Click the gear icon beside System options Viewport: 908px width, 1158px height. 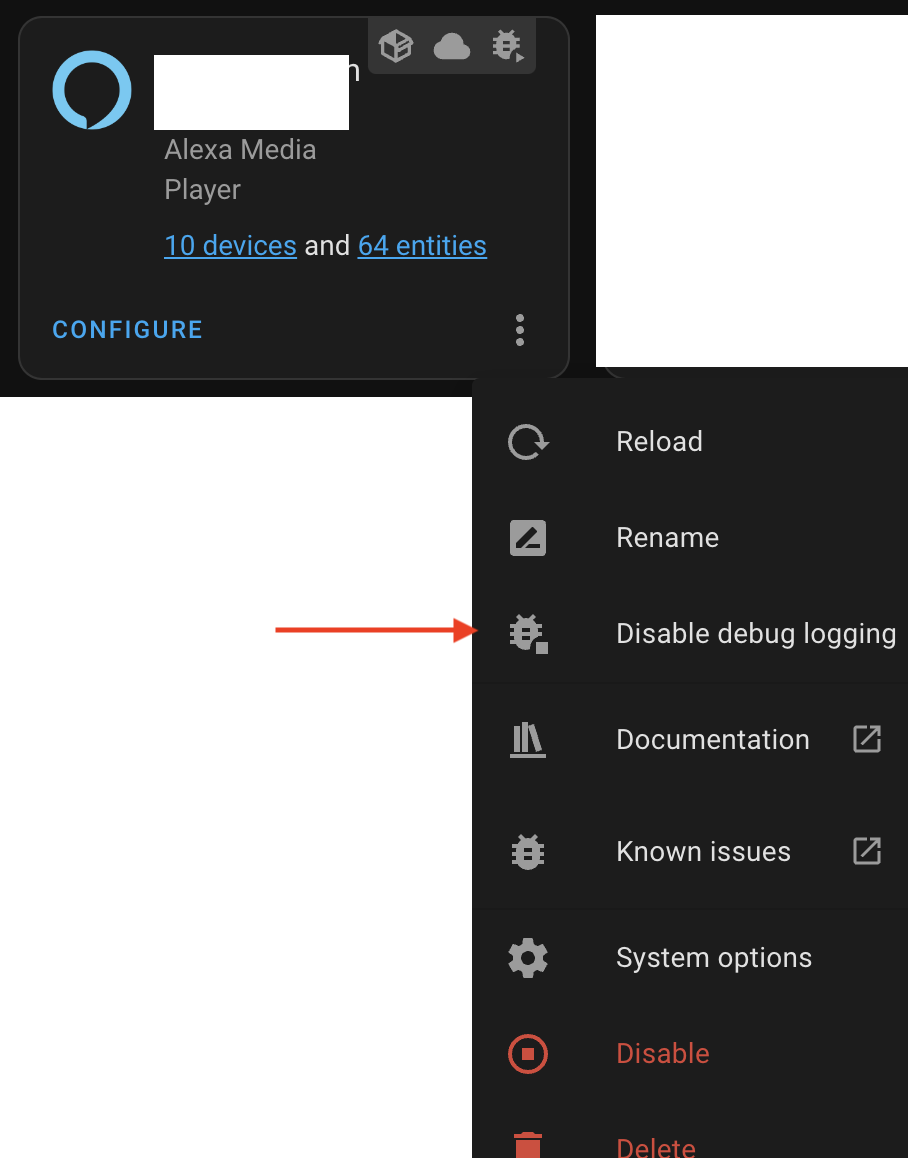point(527,957)
